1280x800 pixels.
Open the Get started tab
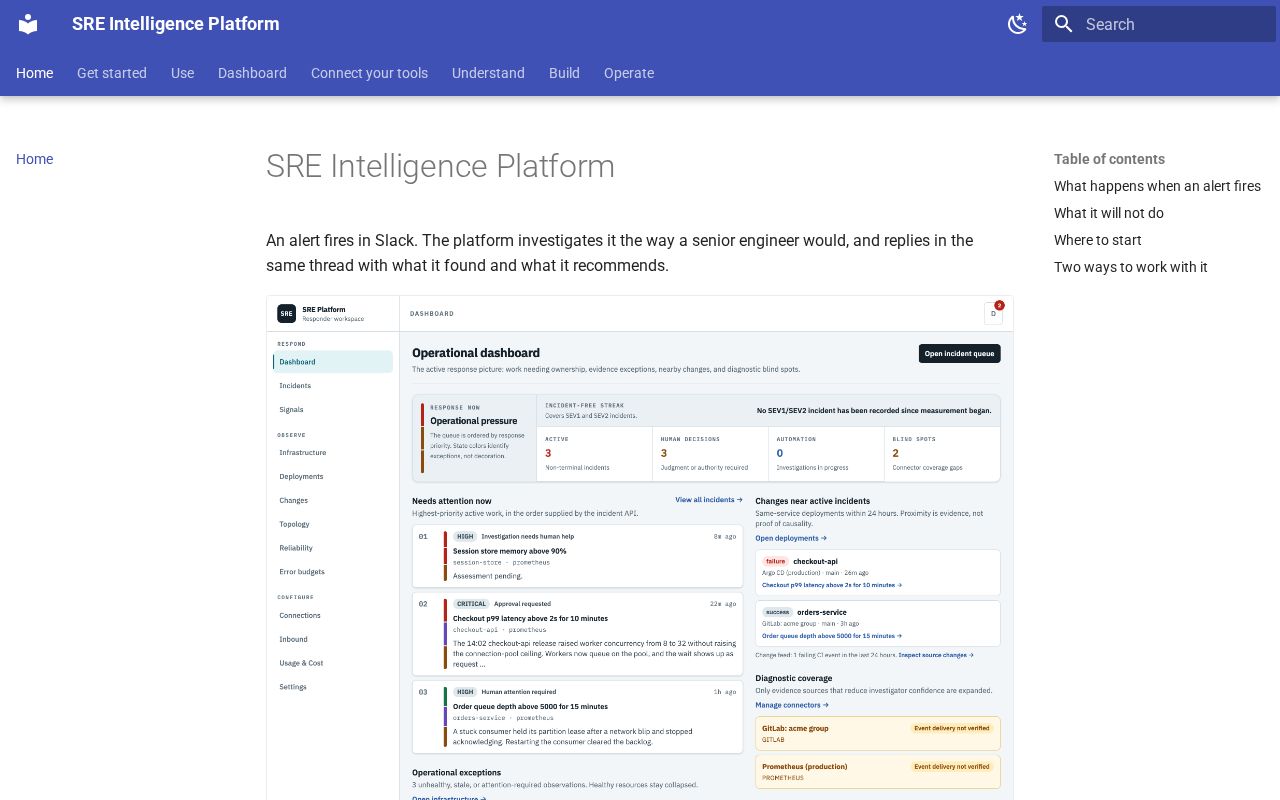tap(112, 73)
